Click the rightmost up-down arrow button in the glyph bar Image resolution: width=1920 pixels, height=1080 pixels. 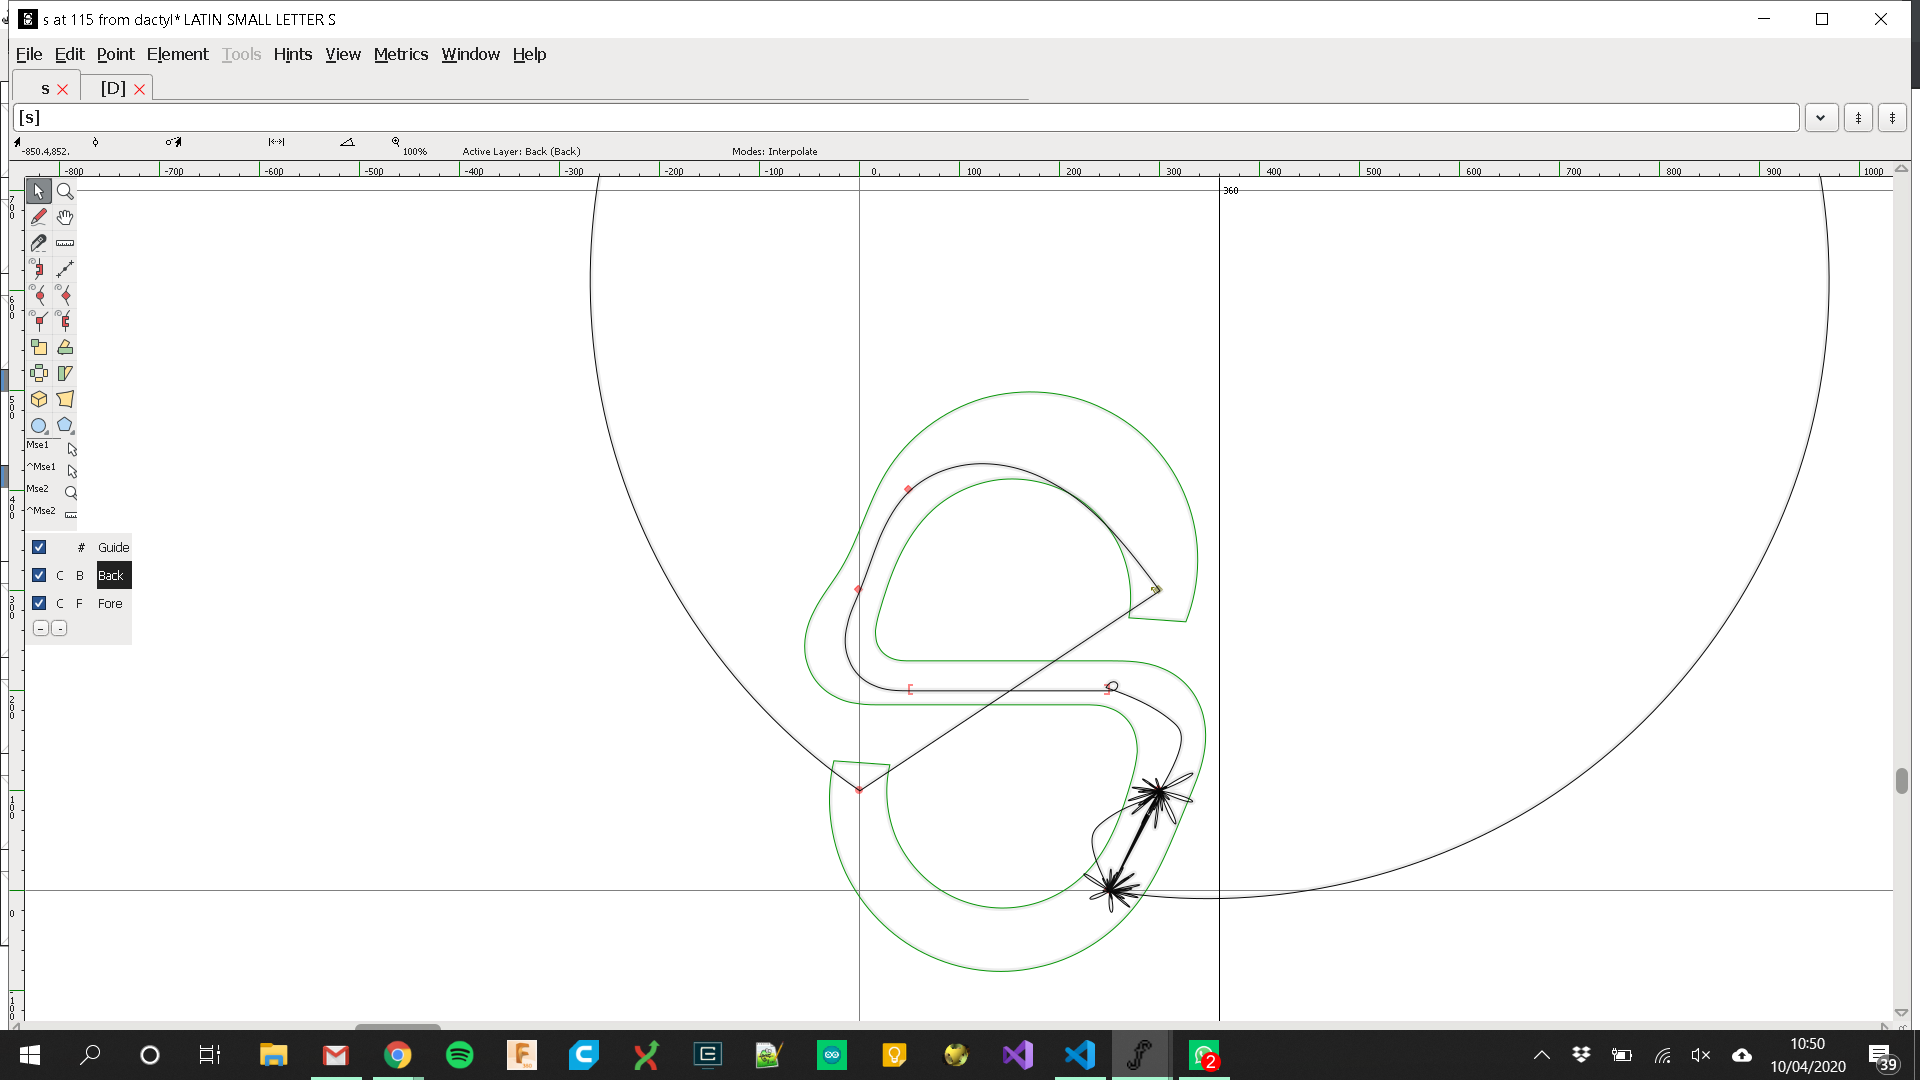tap(1892, 118)
